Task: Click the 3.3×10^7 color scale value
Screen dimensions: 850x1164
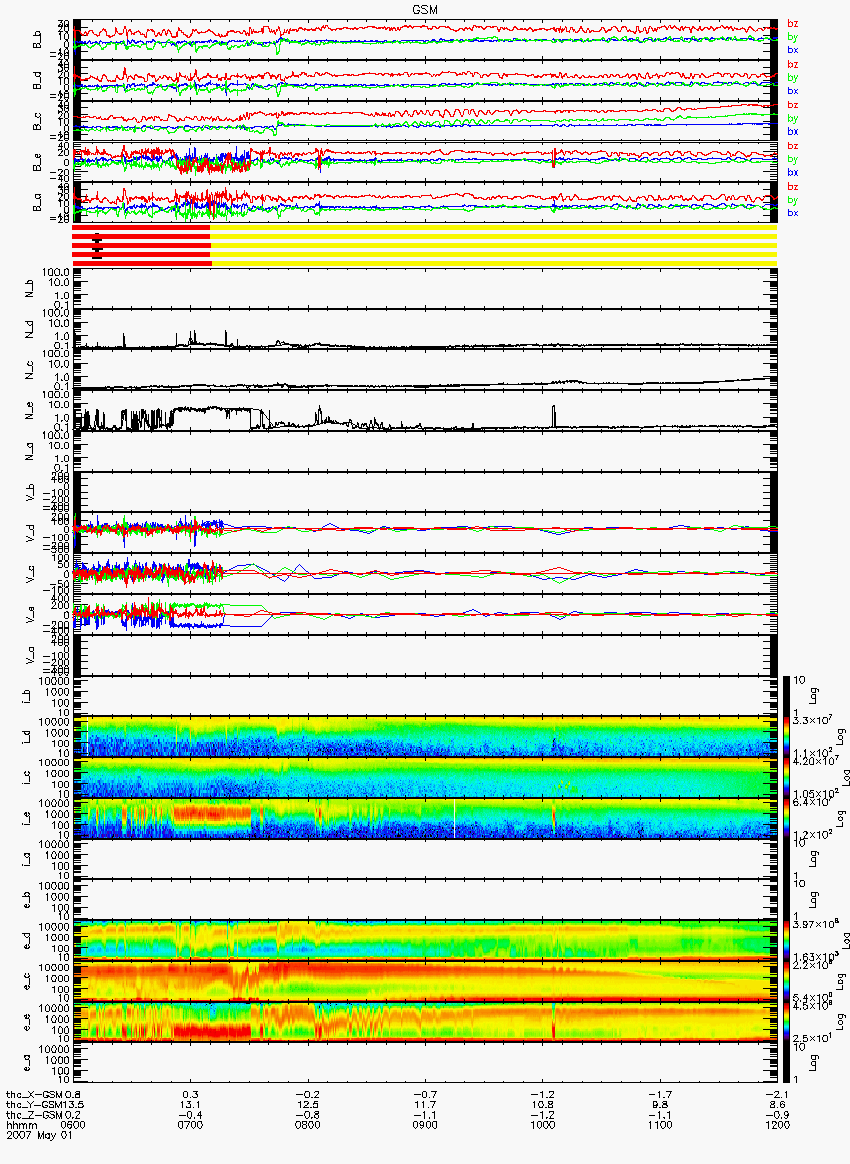Action: point(811,721)
